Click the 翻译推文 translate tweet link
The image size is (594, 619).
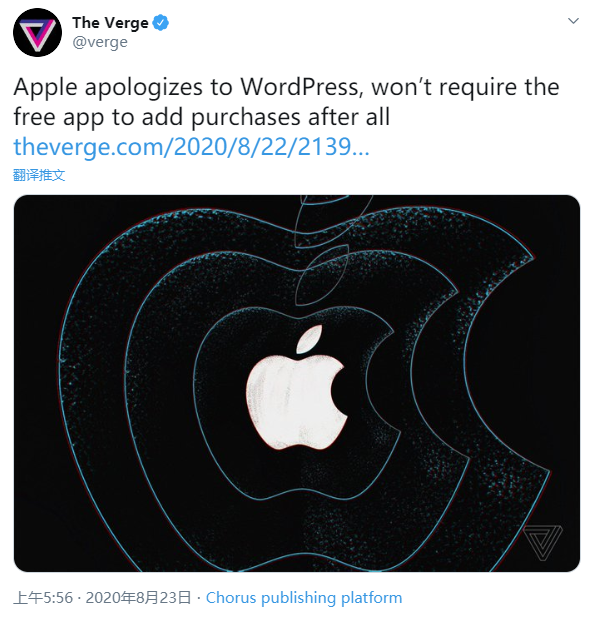coord(39,175)
